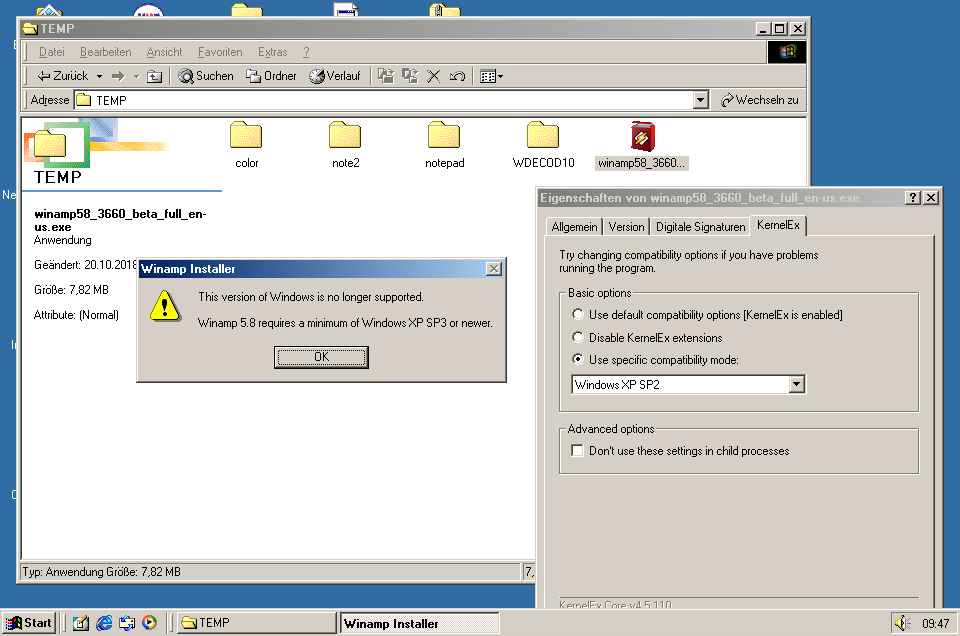Launch Internet Explorer from quick launch
This screenshot has height=636, width=960.
(x=104, y=623)
